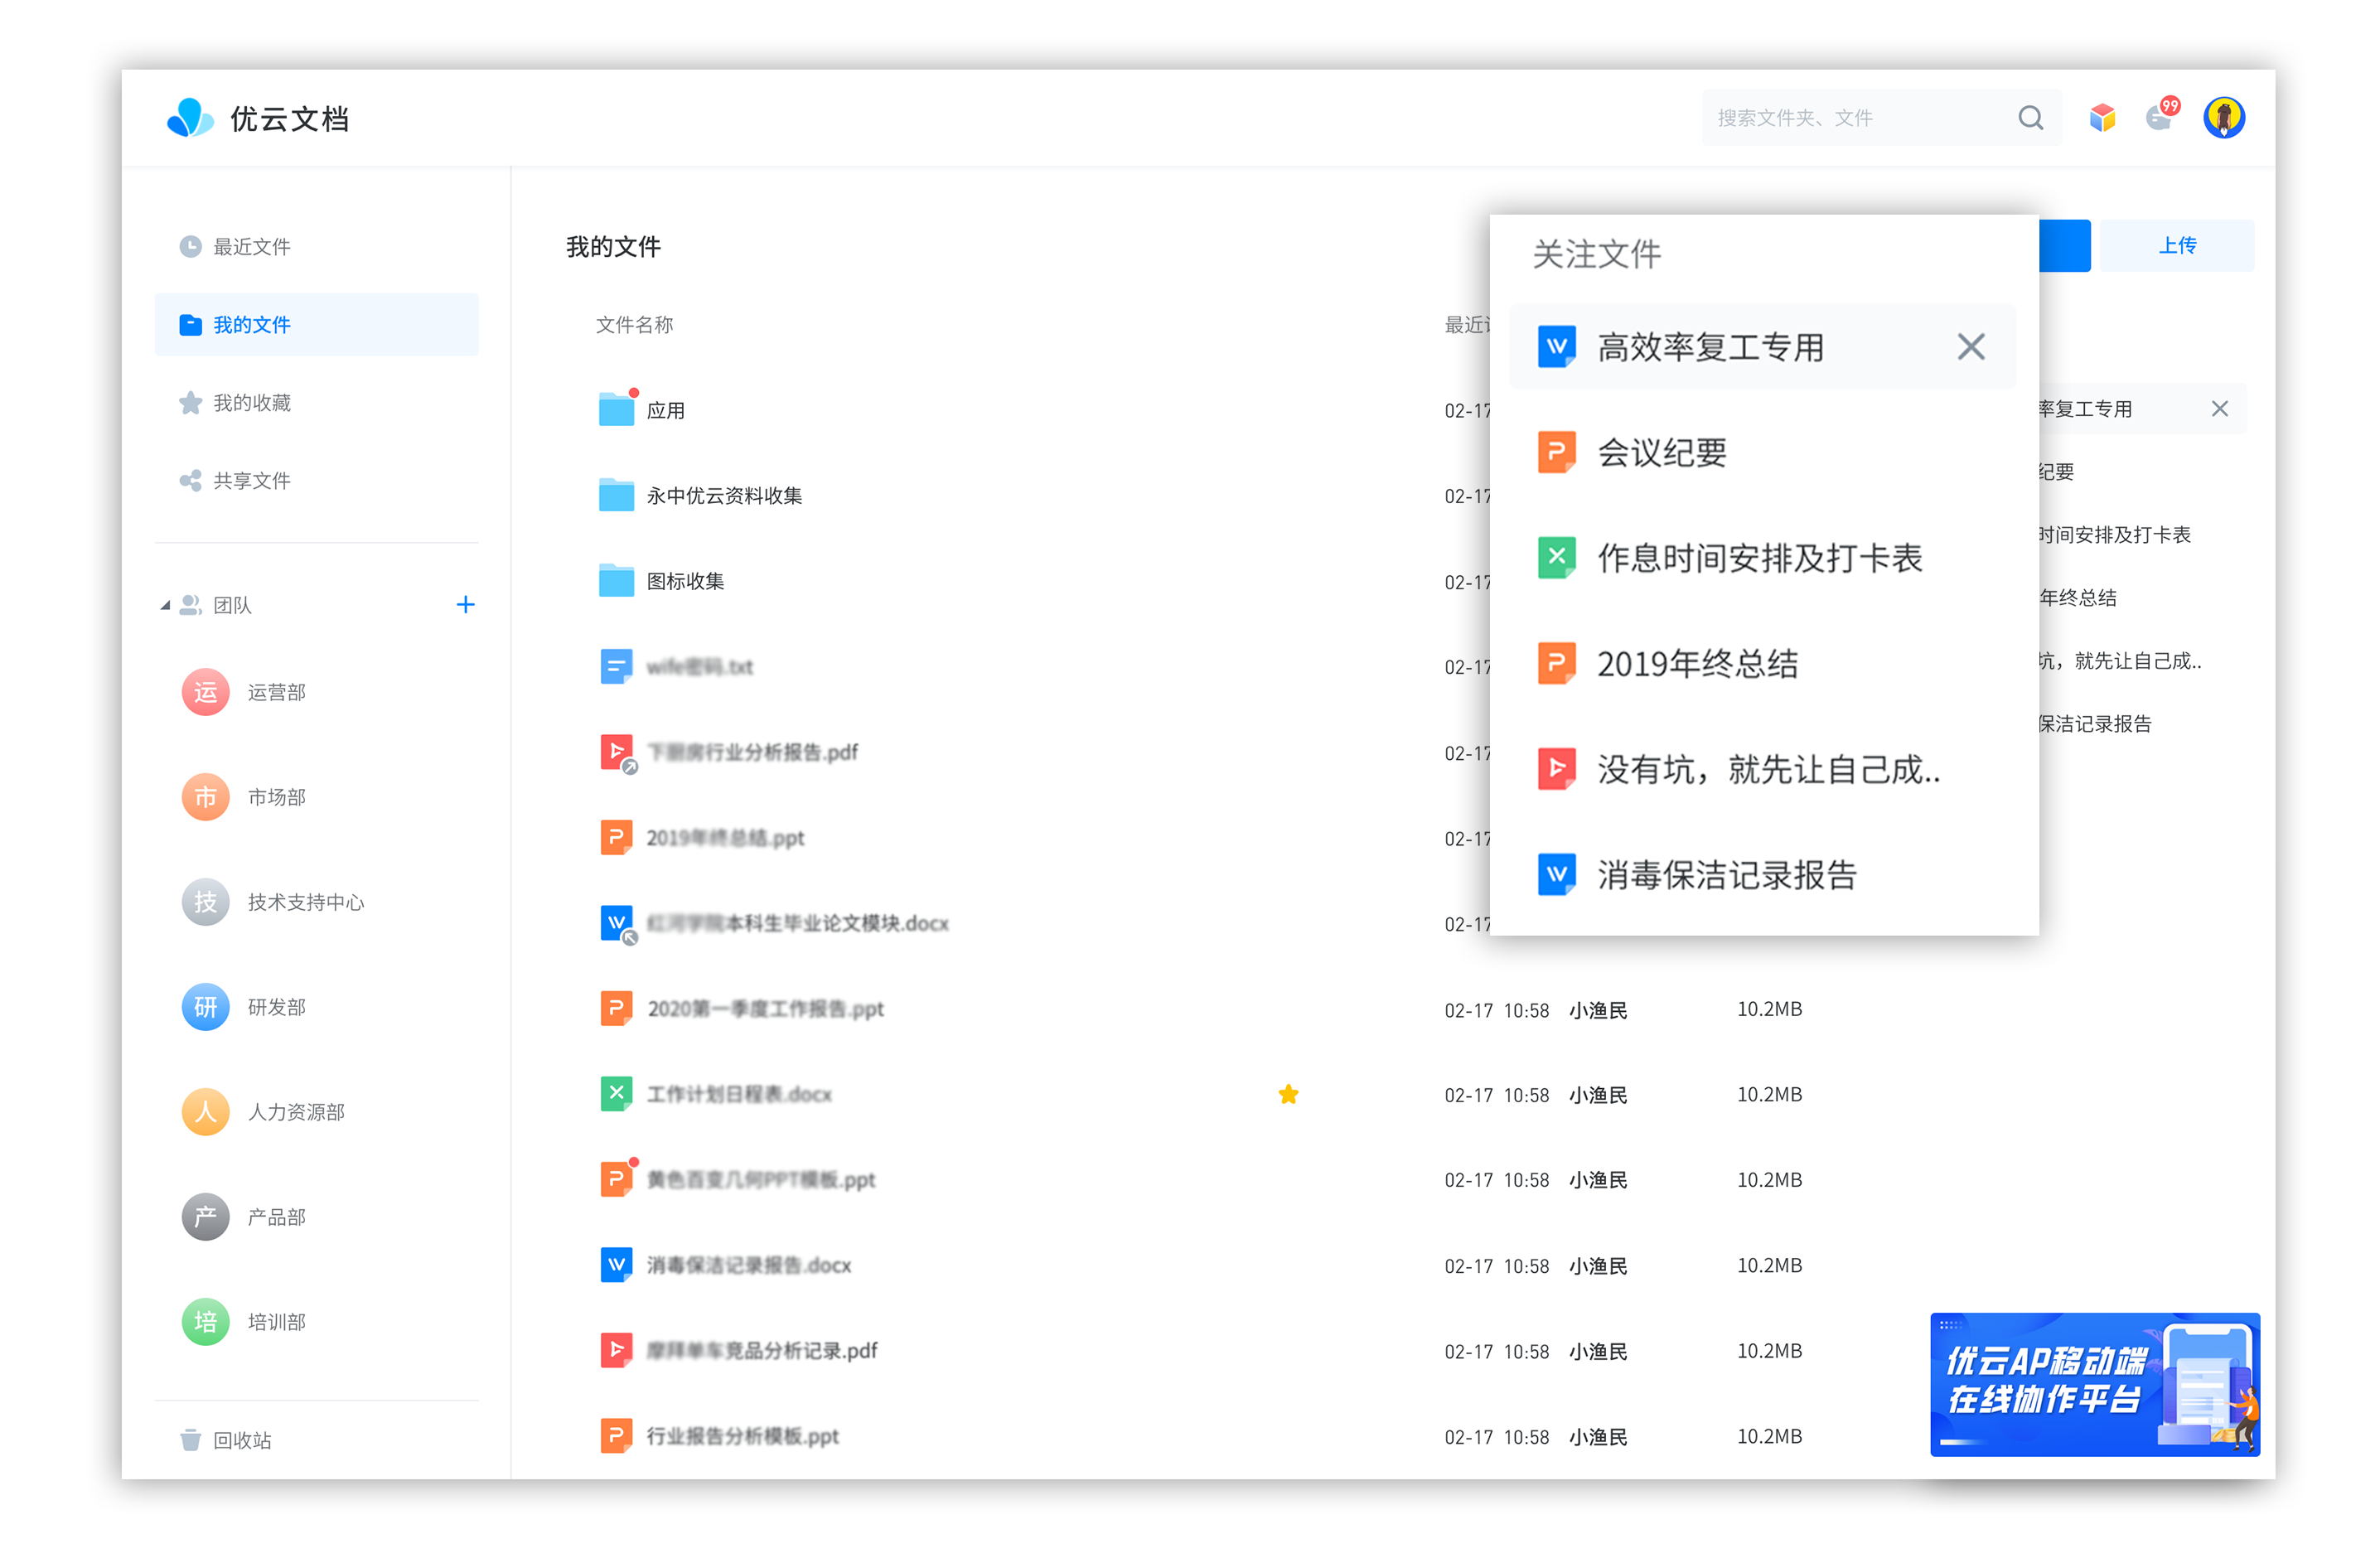Click the X beside 率复工专用 behind popup
This screenshot has width=2380, height=1558.
[x=2219, y=409]
